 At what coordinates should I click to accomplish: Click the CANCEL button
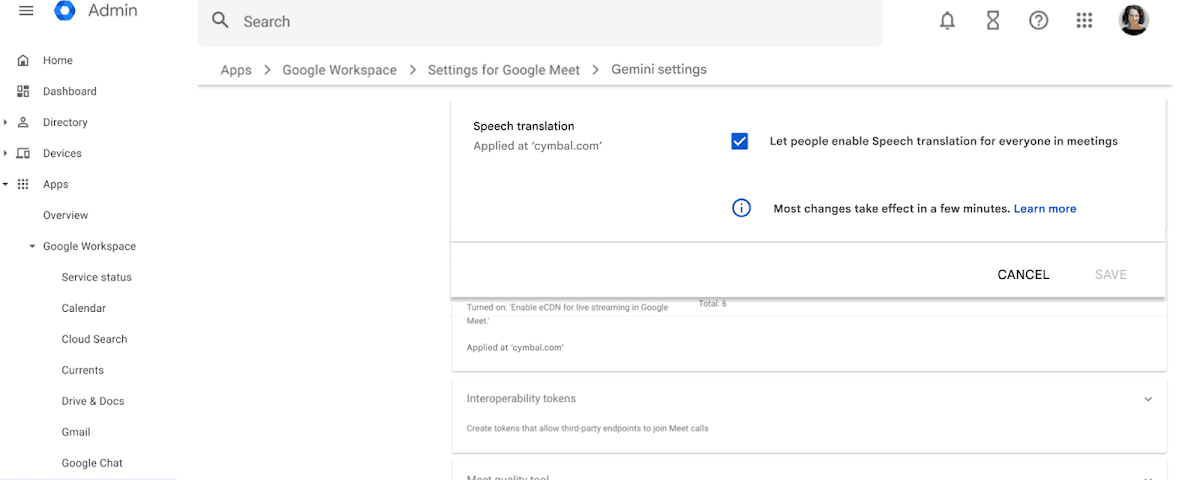pyautogui.click(x=1023, y=274)
